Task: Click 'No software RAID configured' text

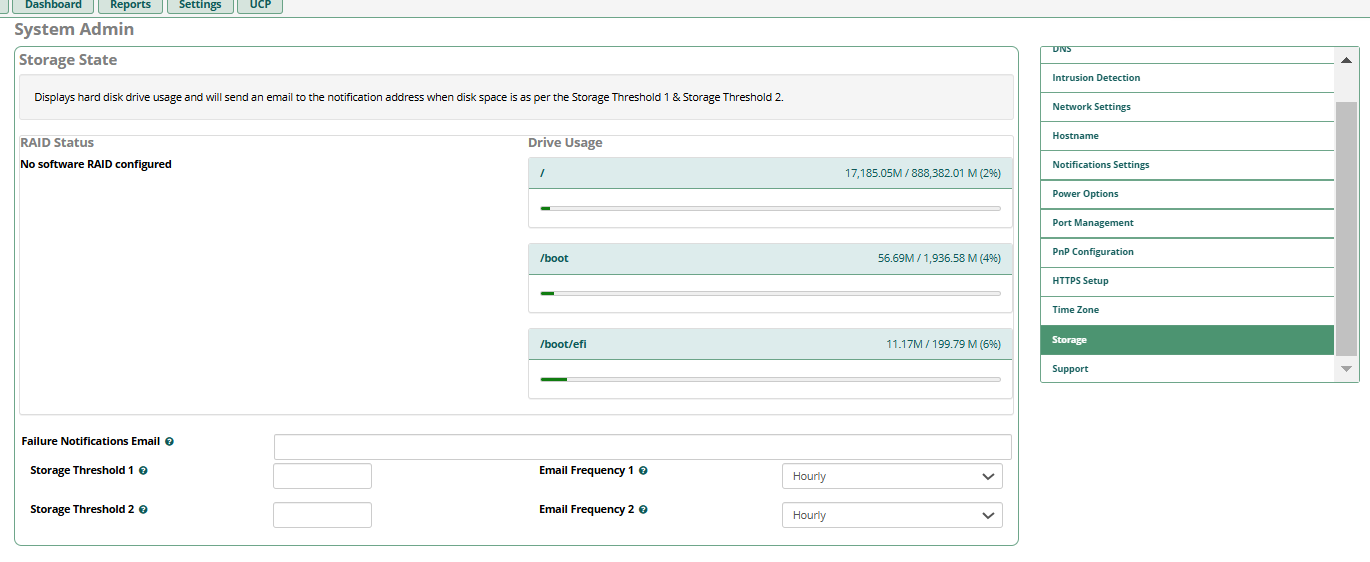Action: [x=96, y=164]
